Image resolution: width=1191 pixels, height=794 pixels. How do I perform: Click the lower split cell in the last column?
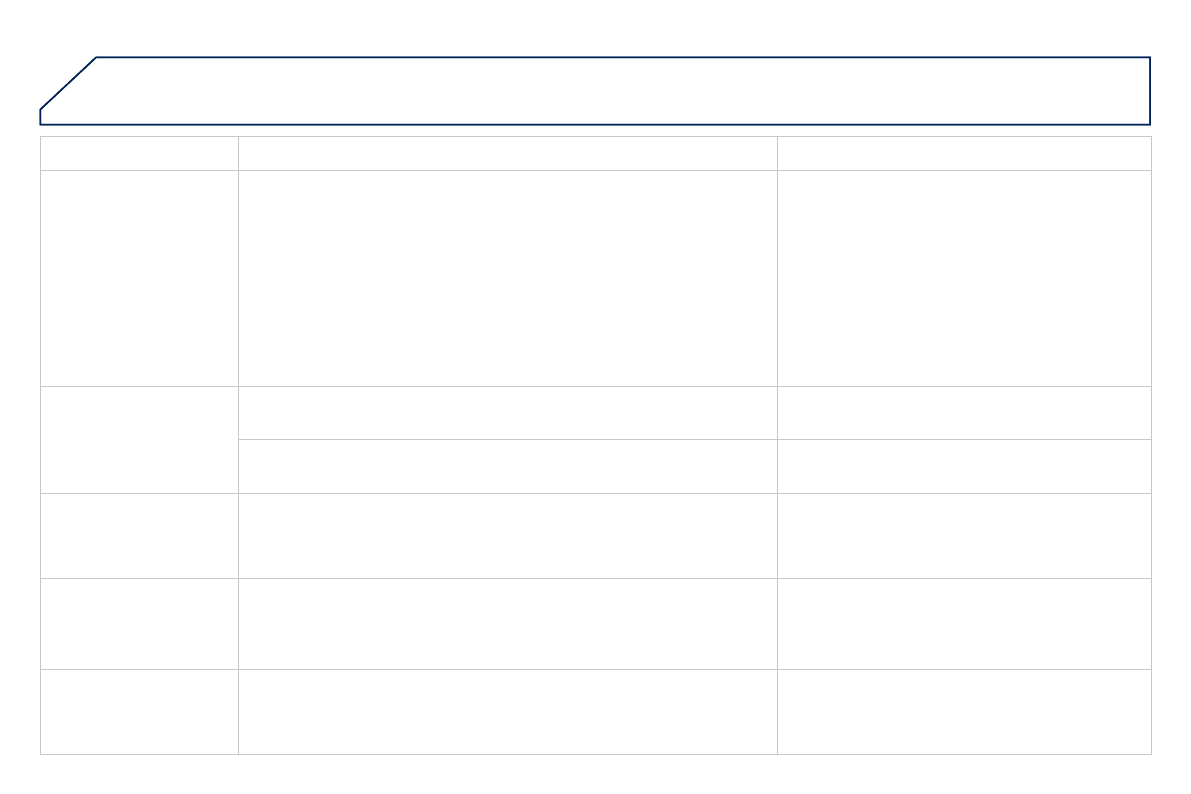tap(964, 466)
